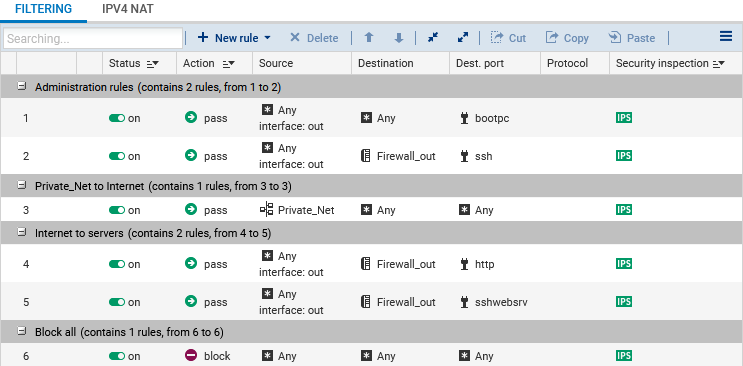This screenshot has height=366, width=743.
Task: Click the Private_Net network icon
Action: point(267,210)
